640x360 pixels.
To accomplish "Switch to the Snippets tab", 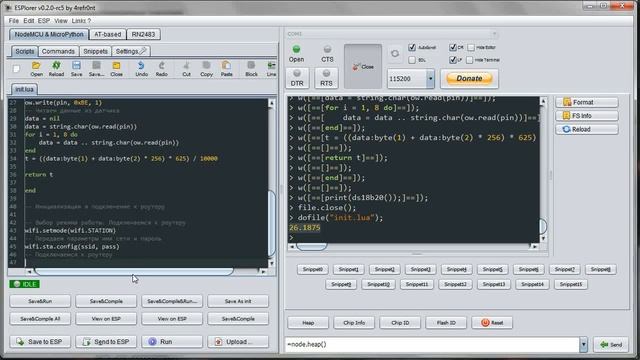I will (x=95, y=51).
